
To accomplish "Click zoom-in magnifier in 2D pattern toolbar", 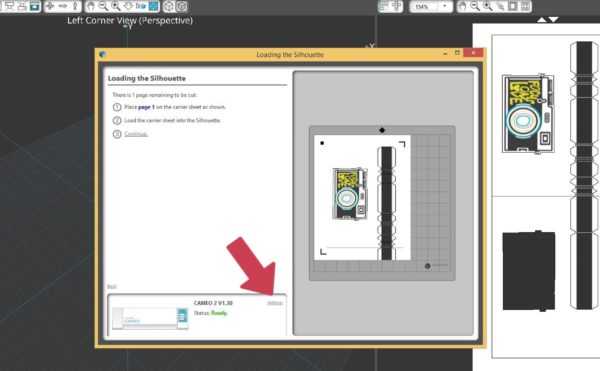I will pyautogui.click(x=488, y=6).
